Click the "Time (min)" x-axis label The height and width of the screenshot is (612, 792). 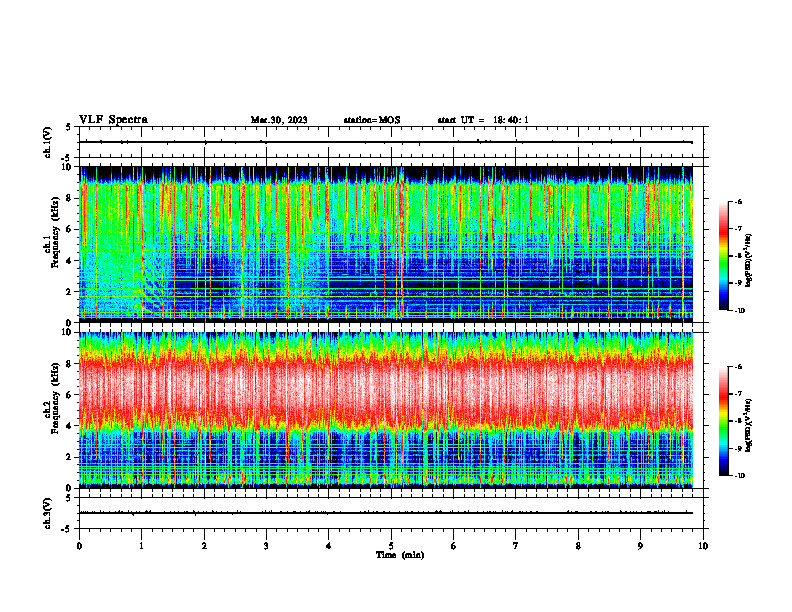pos(400,555)
